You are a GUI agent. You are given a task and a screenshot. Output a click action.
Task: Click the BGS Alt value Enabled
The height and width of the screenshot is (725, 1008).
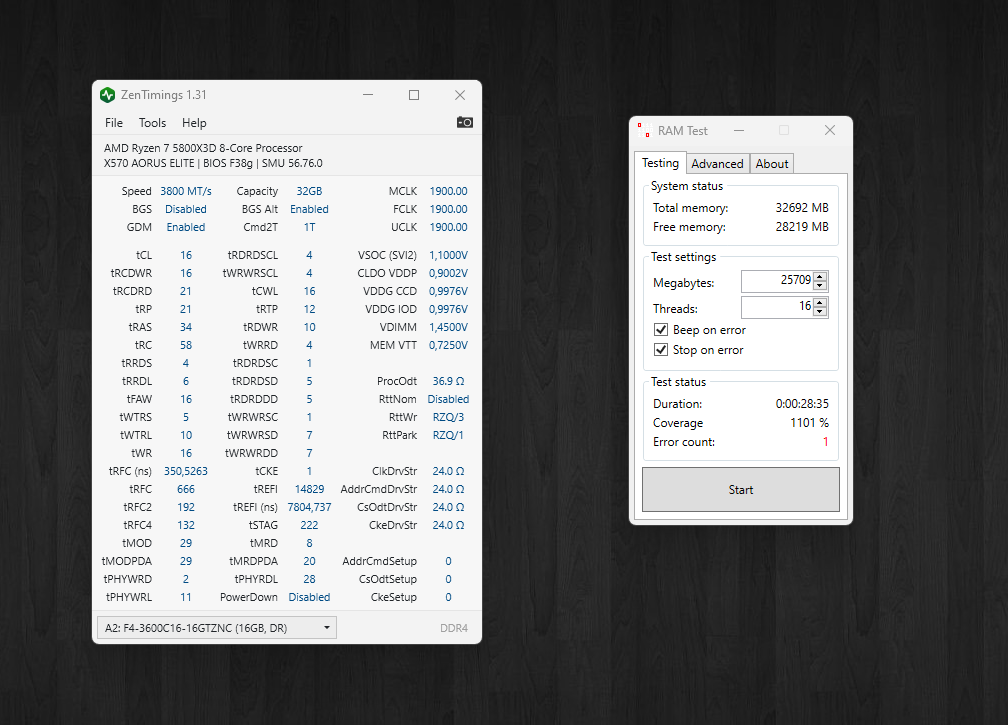309,209
